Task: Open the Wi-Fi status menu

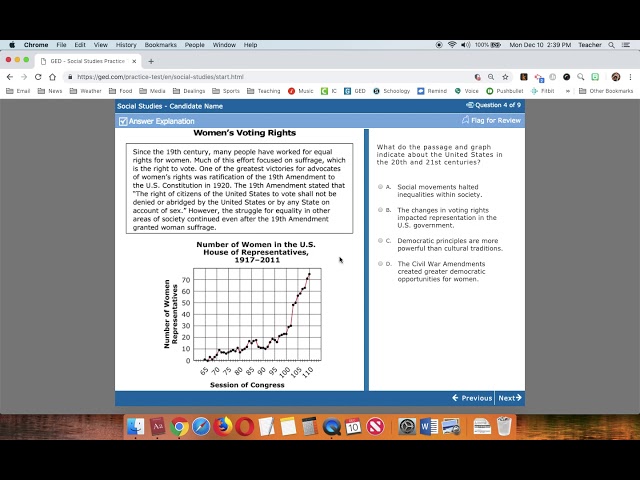Action: (x=452, y=45)
